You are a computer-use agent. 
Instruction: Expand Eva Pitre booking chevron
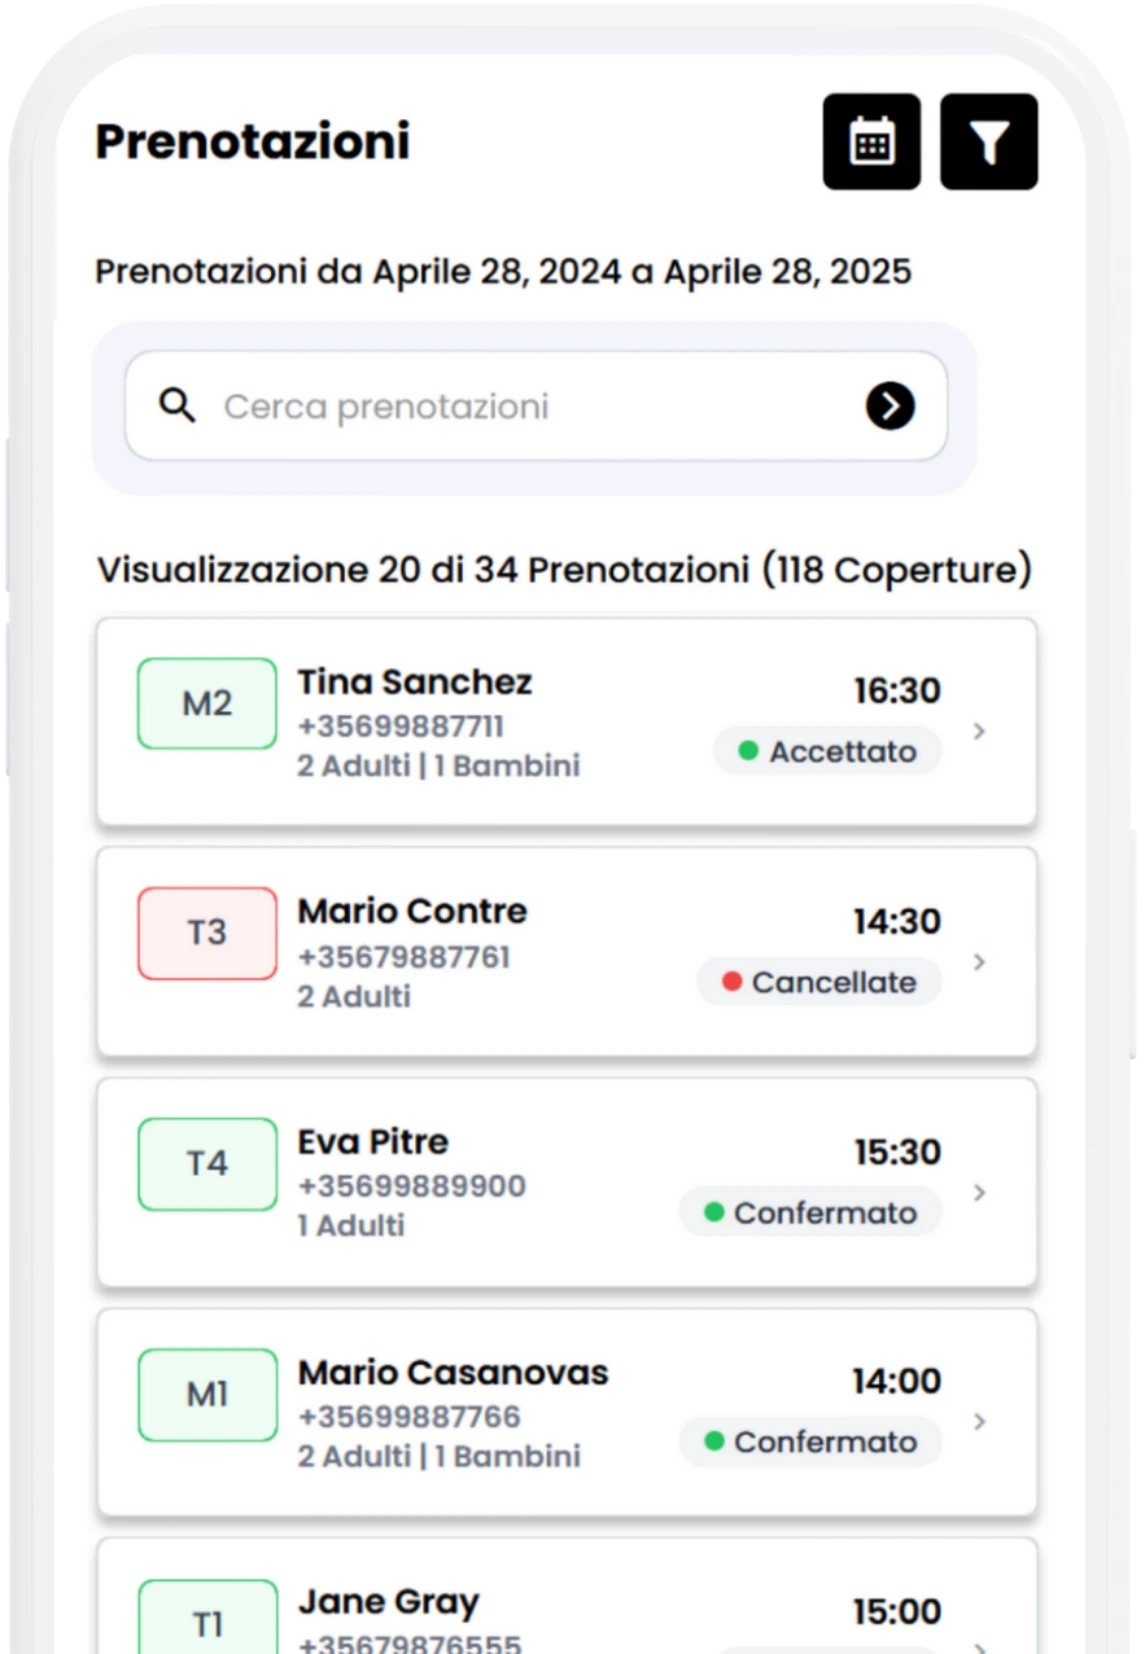coord(979,1192)
